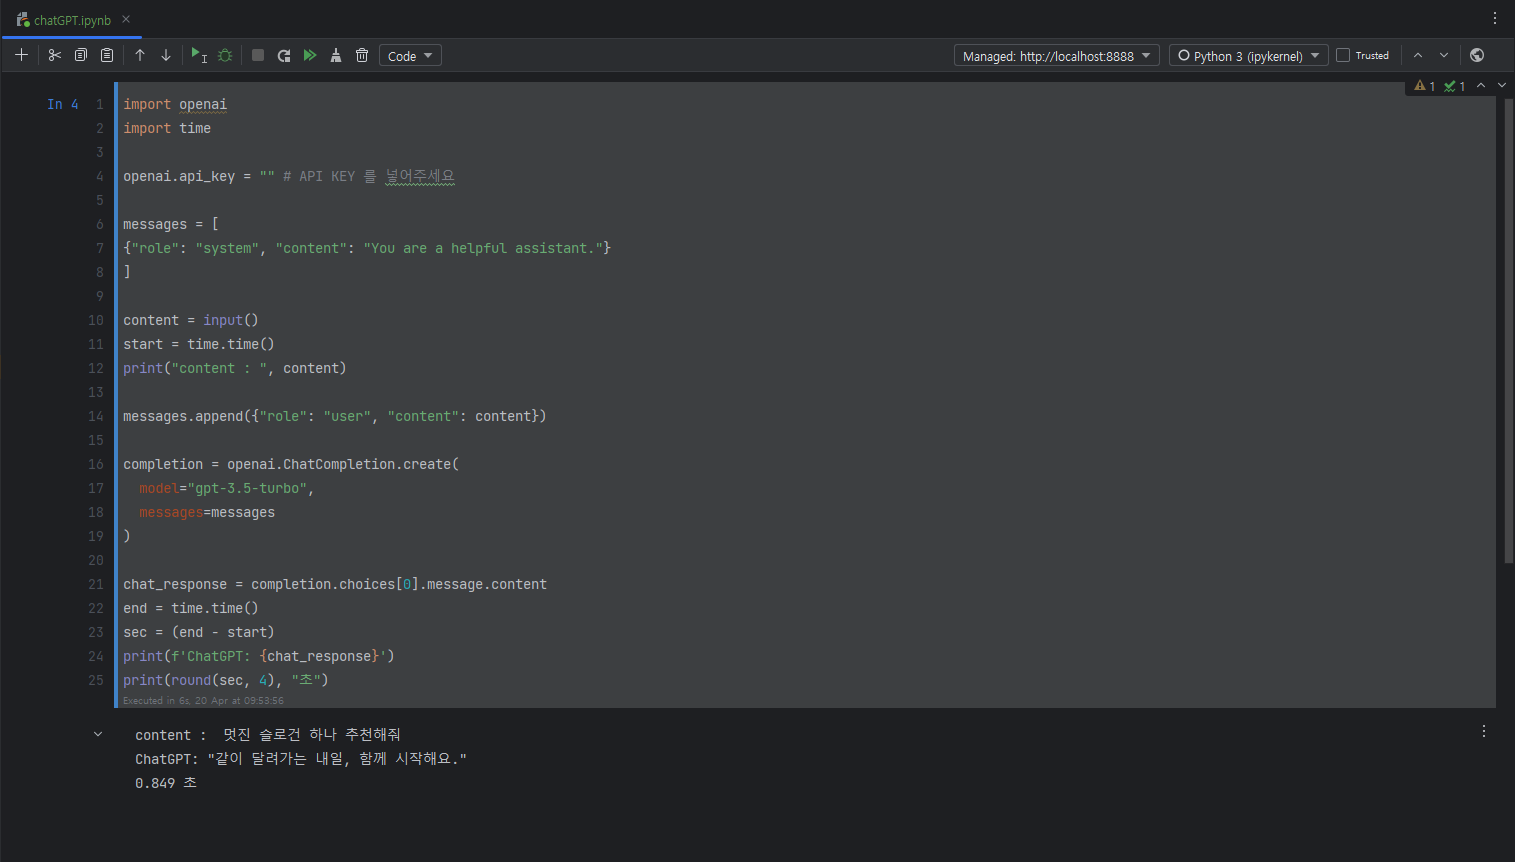1515x862 pixels.
Task: Click the 'content :' output line
Action: 268,735
